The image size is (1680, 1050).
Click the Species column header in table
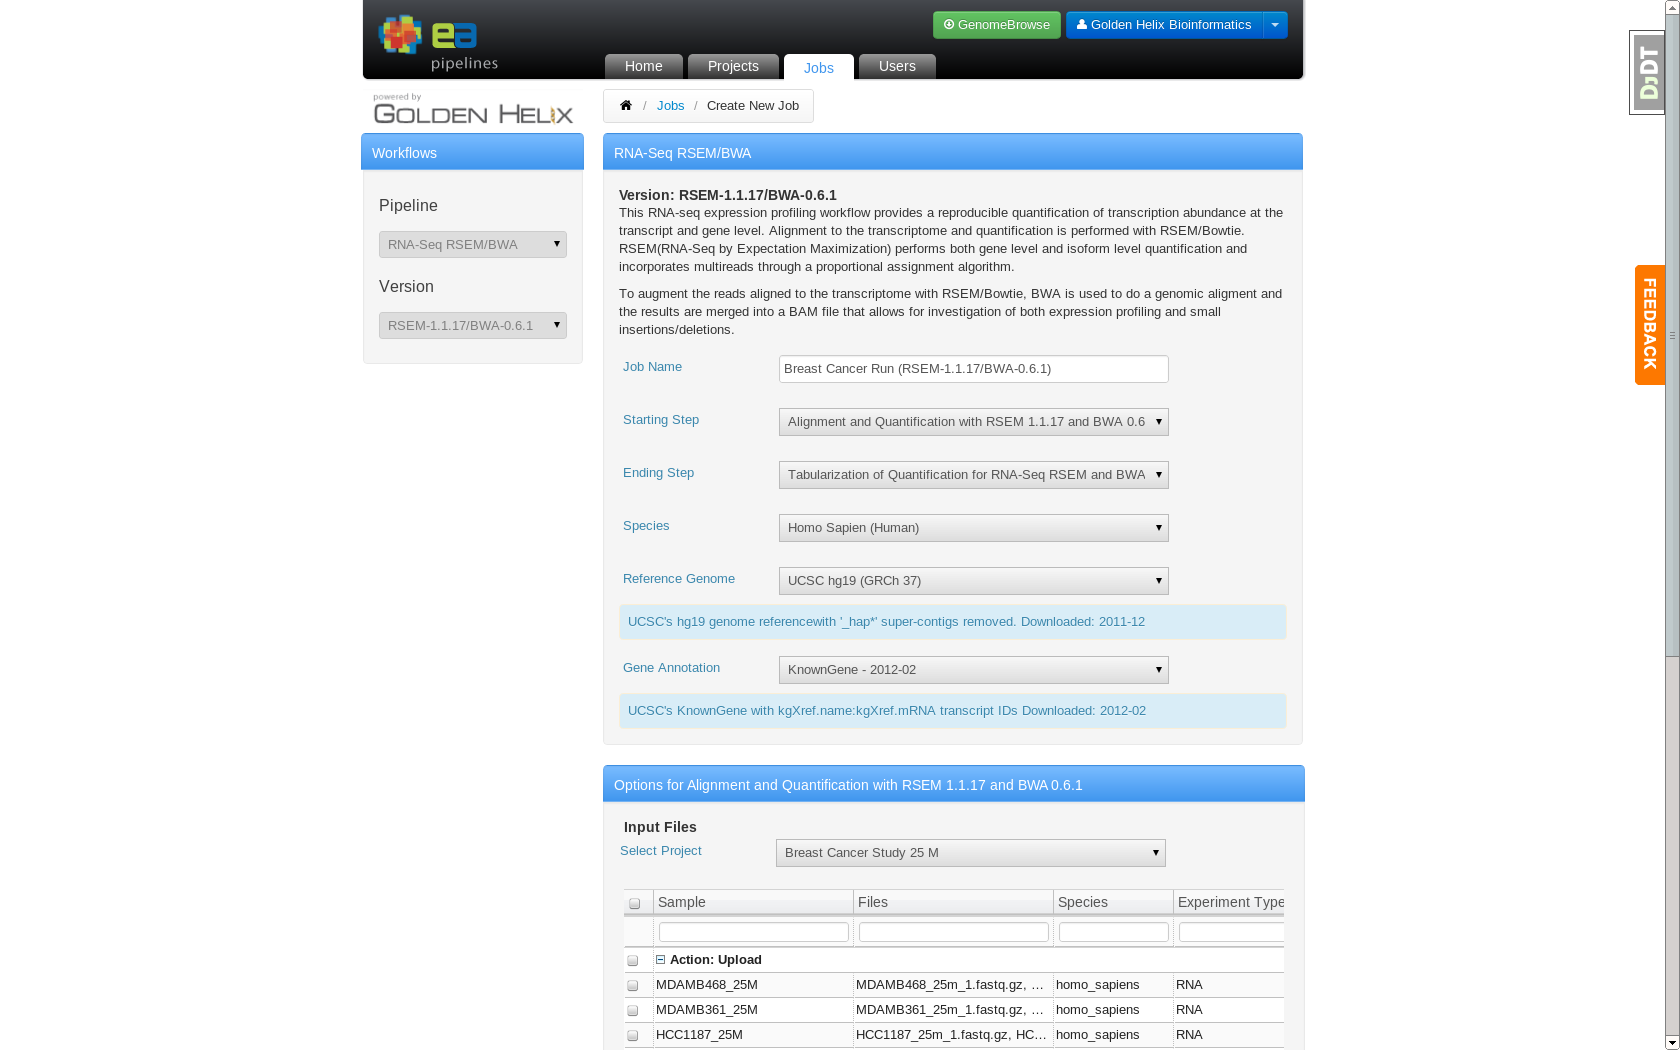coord(1113,902)
